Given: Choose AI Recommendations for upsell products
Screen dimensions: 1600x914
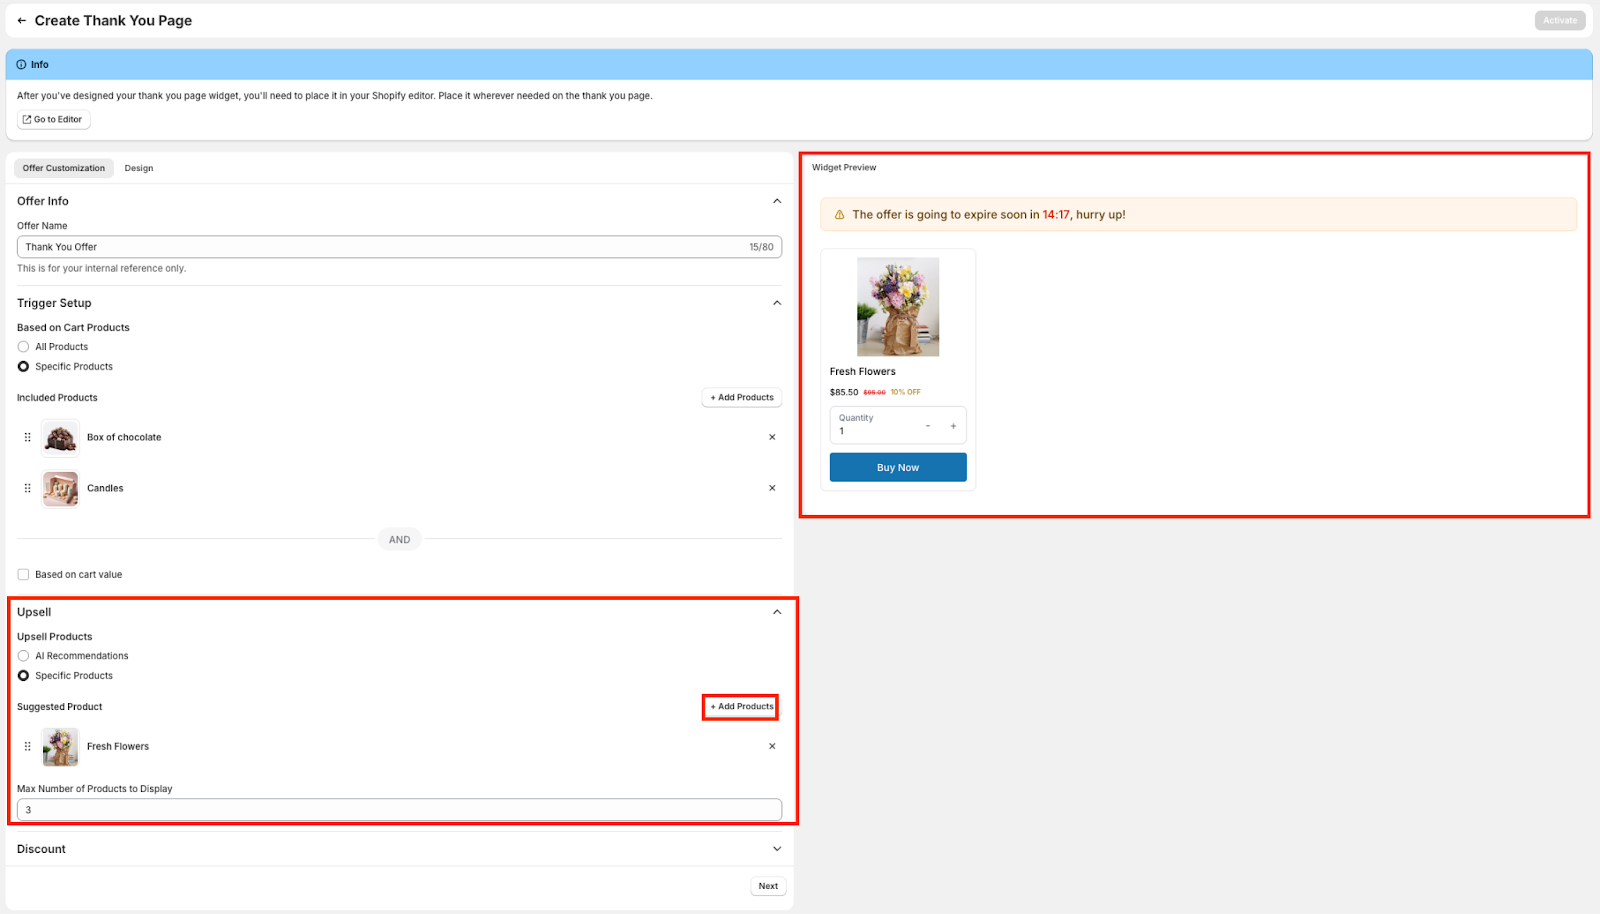Looking at the screenshot, I should (x=23, y=656).
